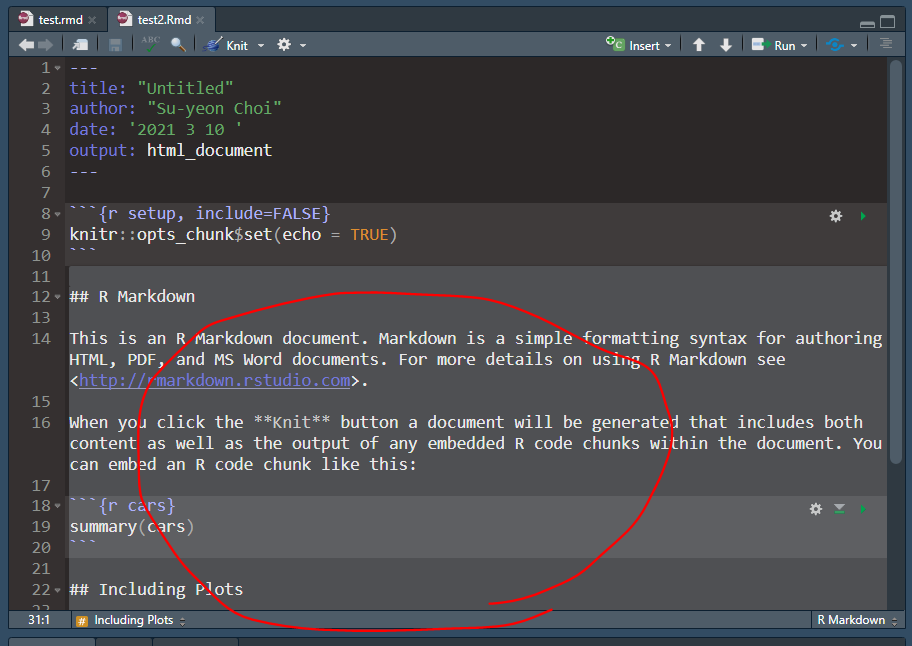The height and width of the screenshot is (646, 912).
Task: Knit the current document
Action: tap(226, 45)
